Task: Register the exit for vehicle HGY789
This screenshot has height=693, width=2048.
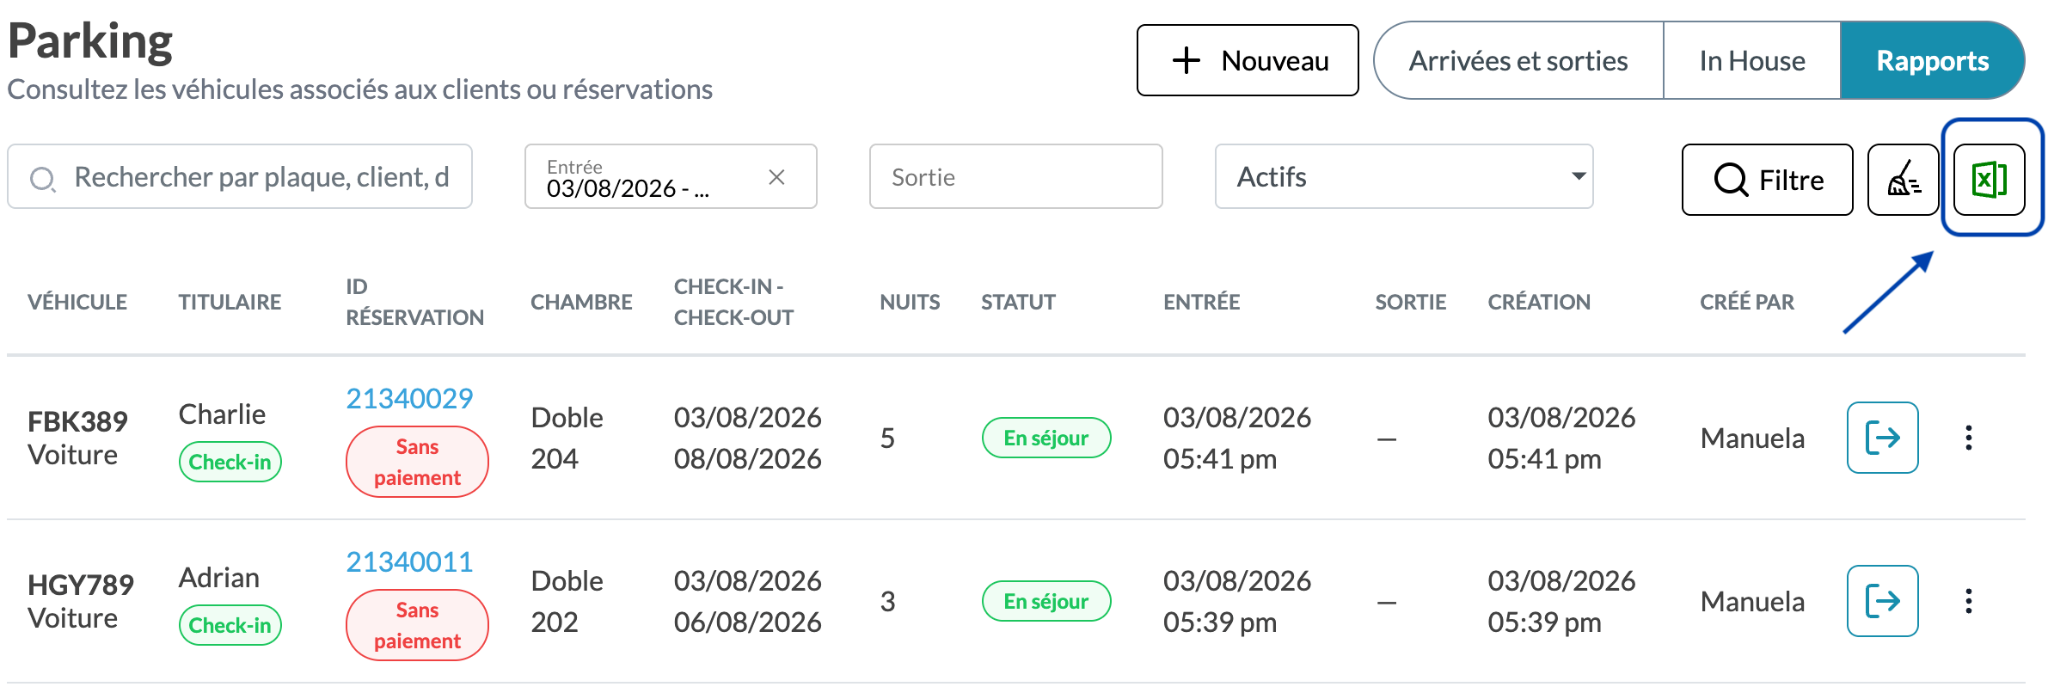Action: coord(1882,601)
